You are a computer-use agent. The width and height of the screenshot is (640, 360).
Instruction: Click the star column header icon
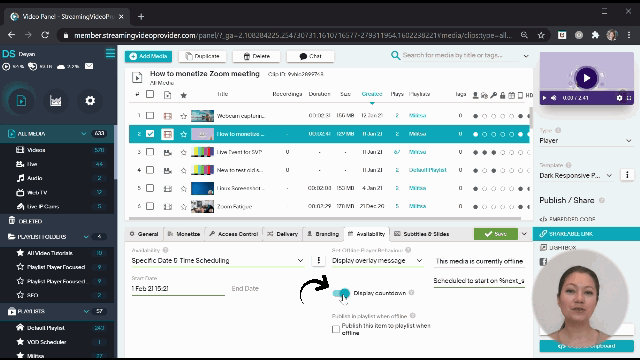[184, 95]
